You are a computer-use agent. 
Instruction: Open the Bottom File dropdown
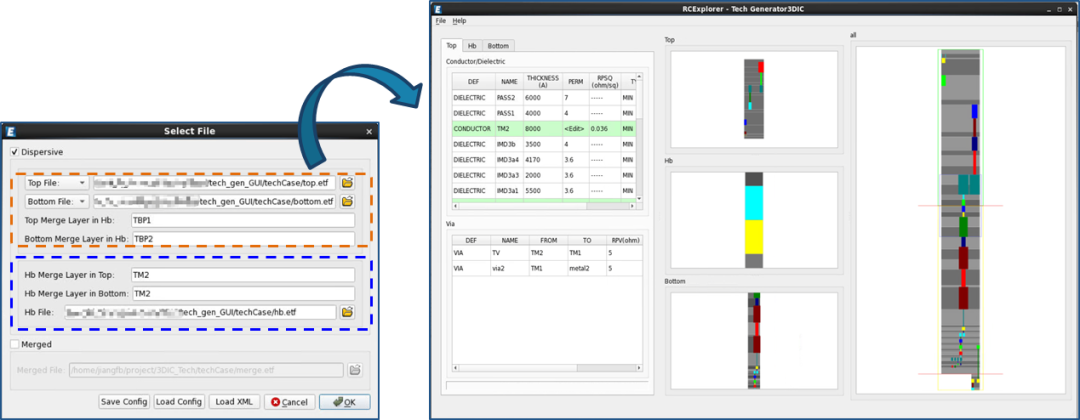pos(56,201)
